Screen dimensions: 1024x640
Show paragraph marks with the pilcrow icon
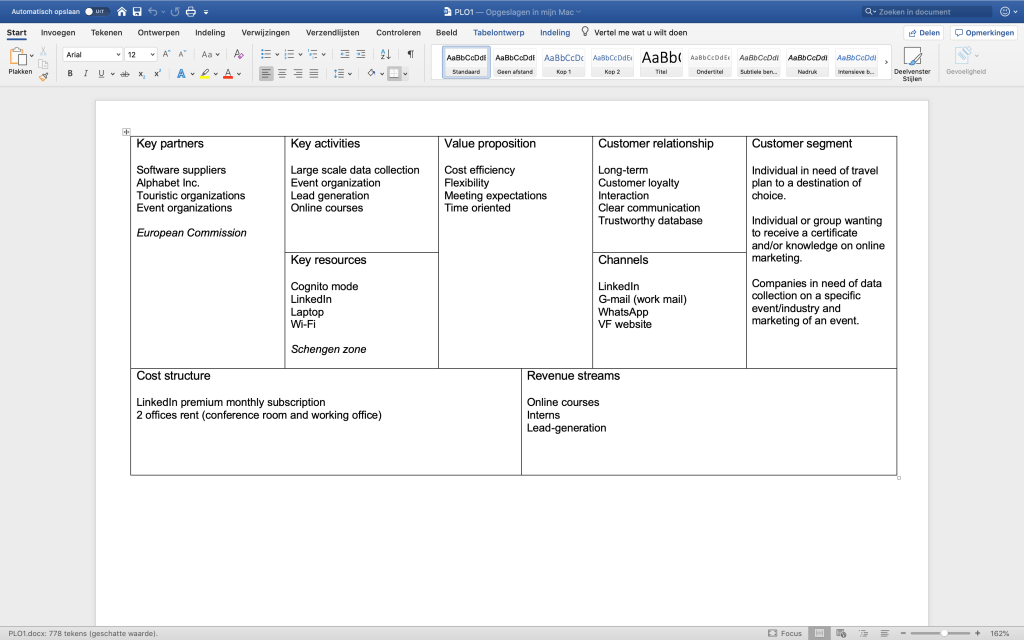[x=410, y=54]
